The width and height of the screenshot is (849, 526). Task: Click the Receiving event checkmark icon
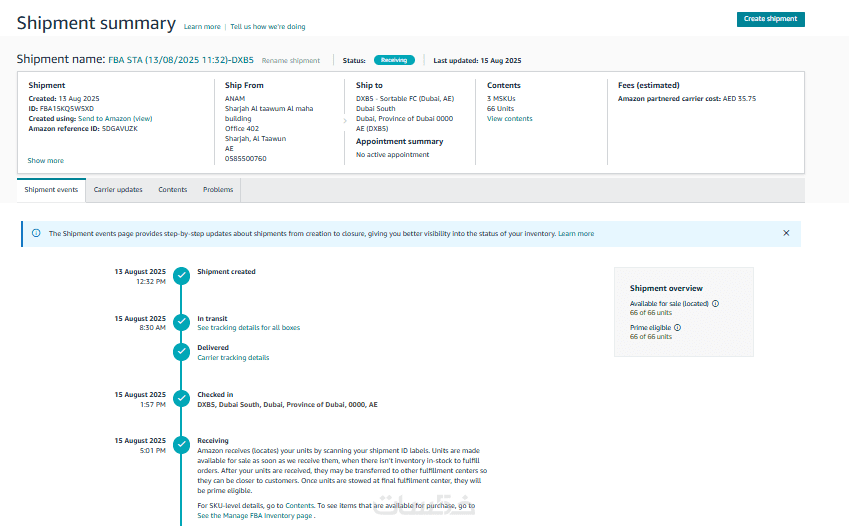click(181, 445)
